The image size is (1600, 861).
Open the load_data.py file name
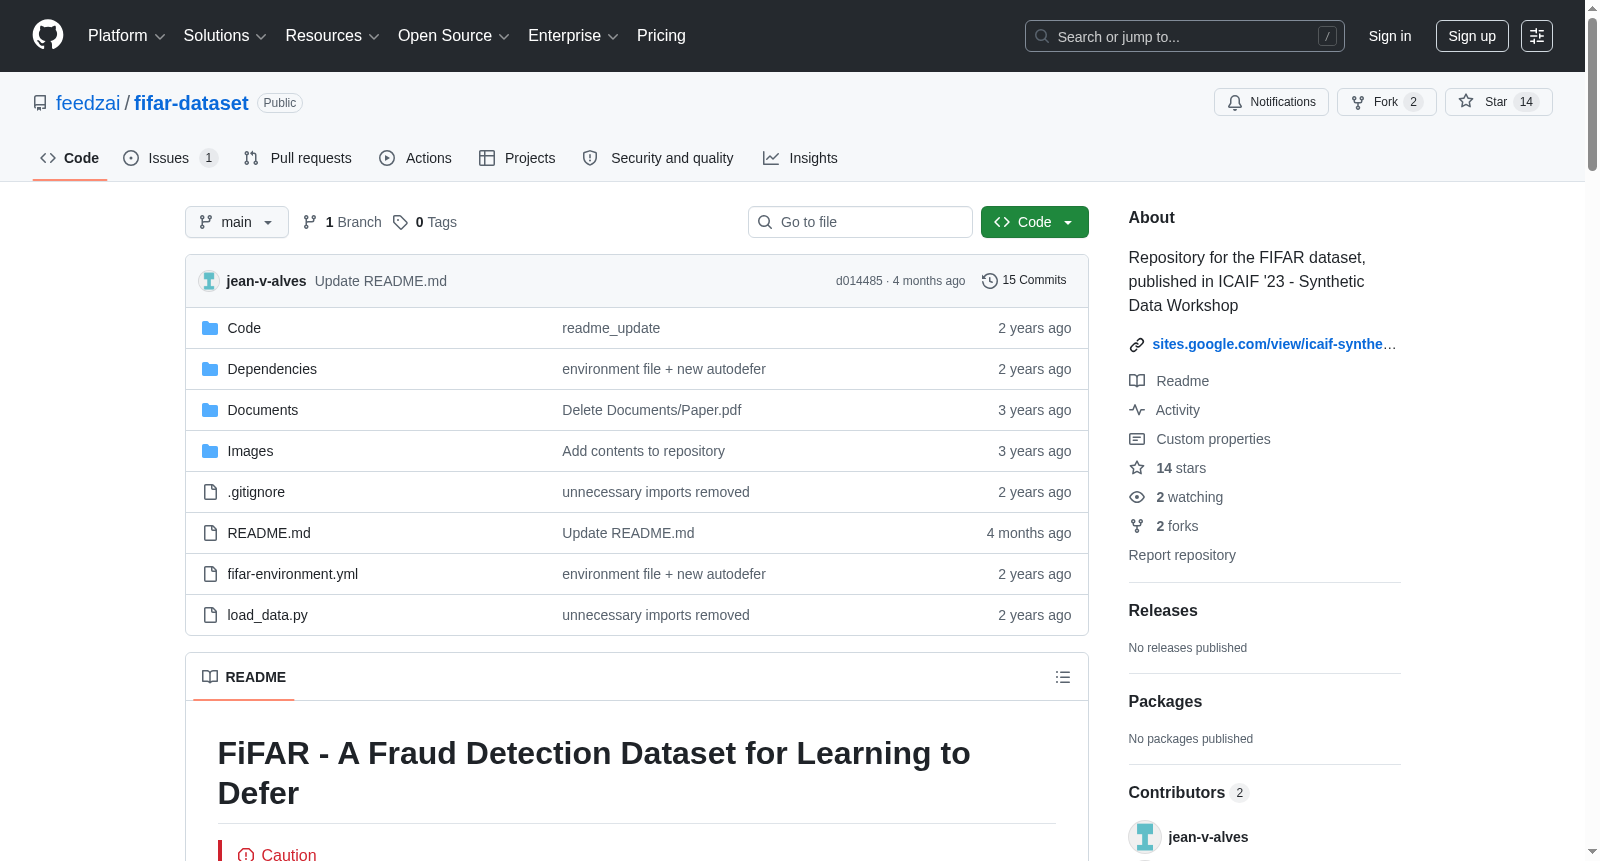[268, 615]
